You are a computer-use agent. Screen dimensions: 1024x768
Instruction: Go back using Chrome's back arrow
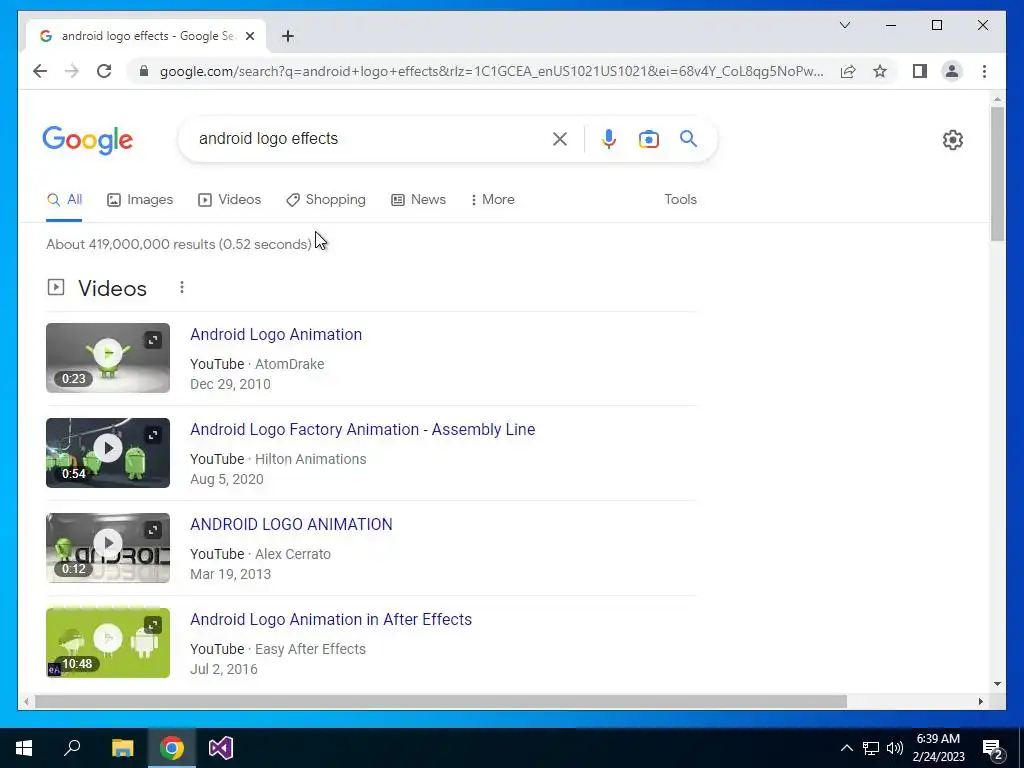(40, 71)
